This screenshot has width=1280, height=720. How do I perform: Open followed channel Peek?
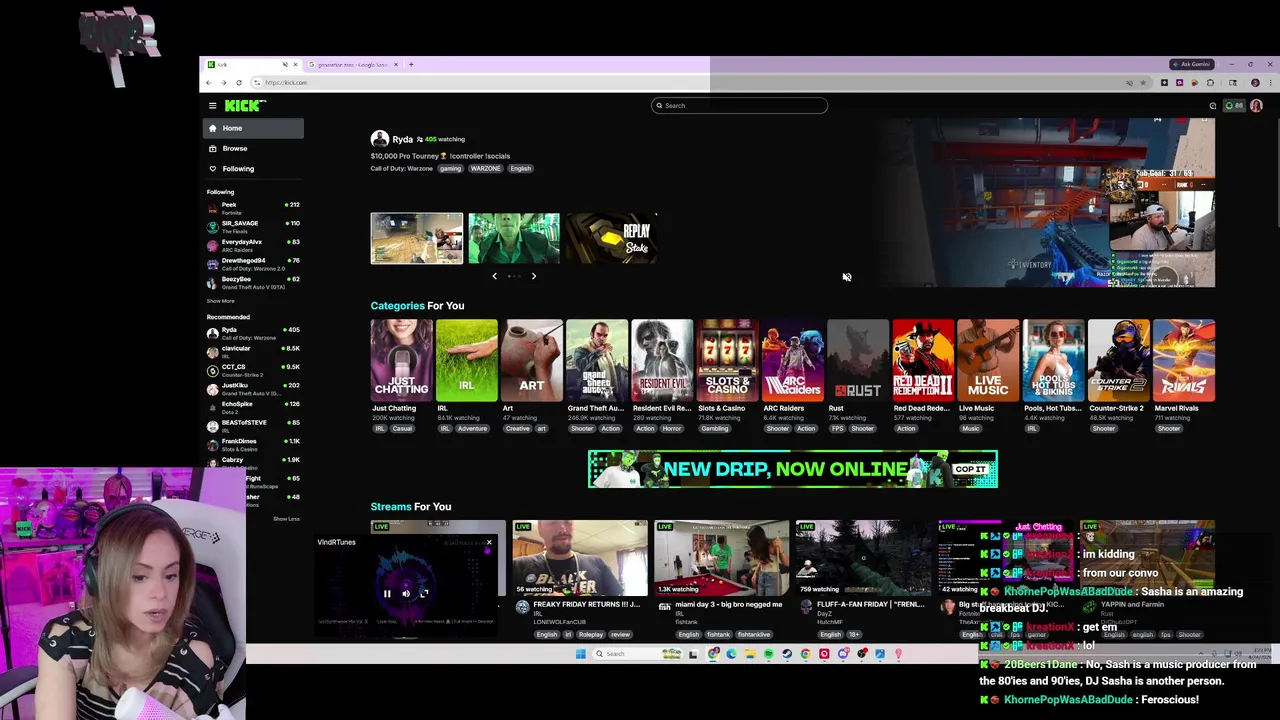click(253, 207)
